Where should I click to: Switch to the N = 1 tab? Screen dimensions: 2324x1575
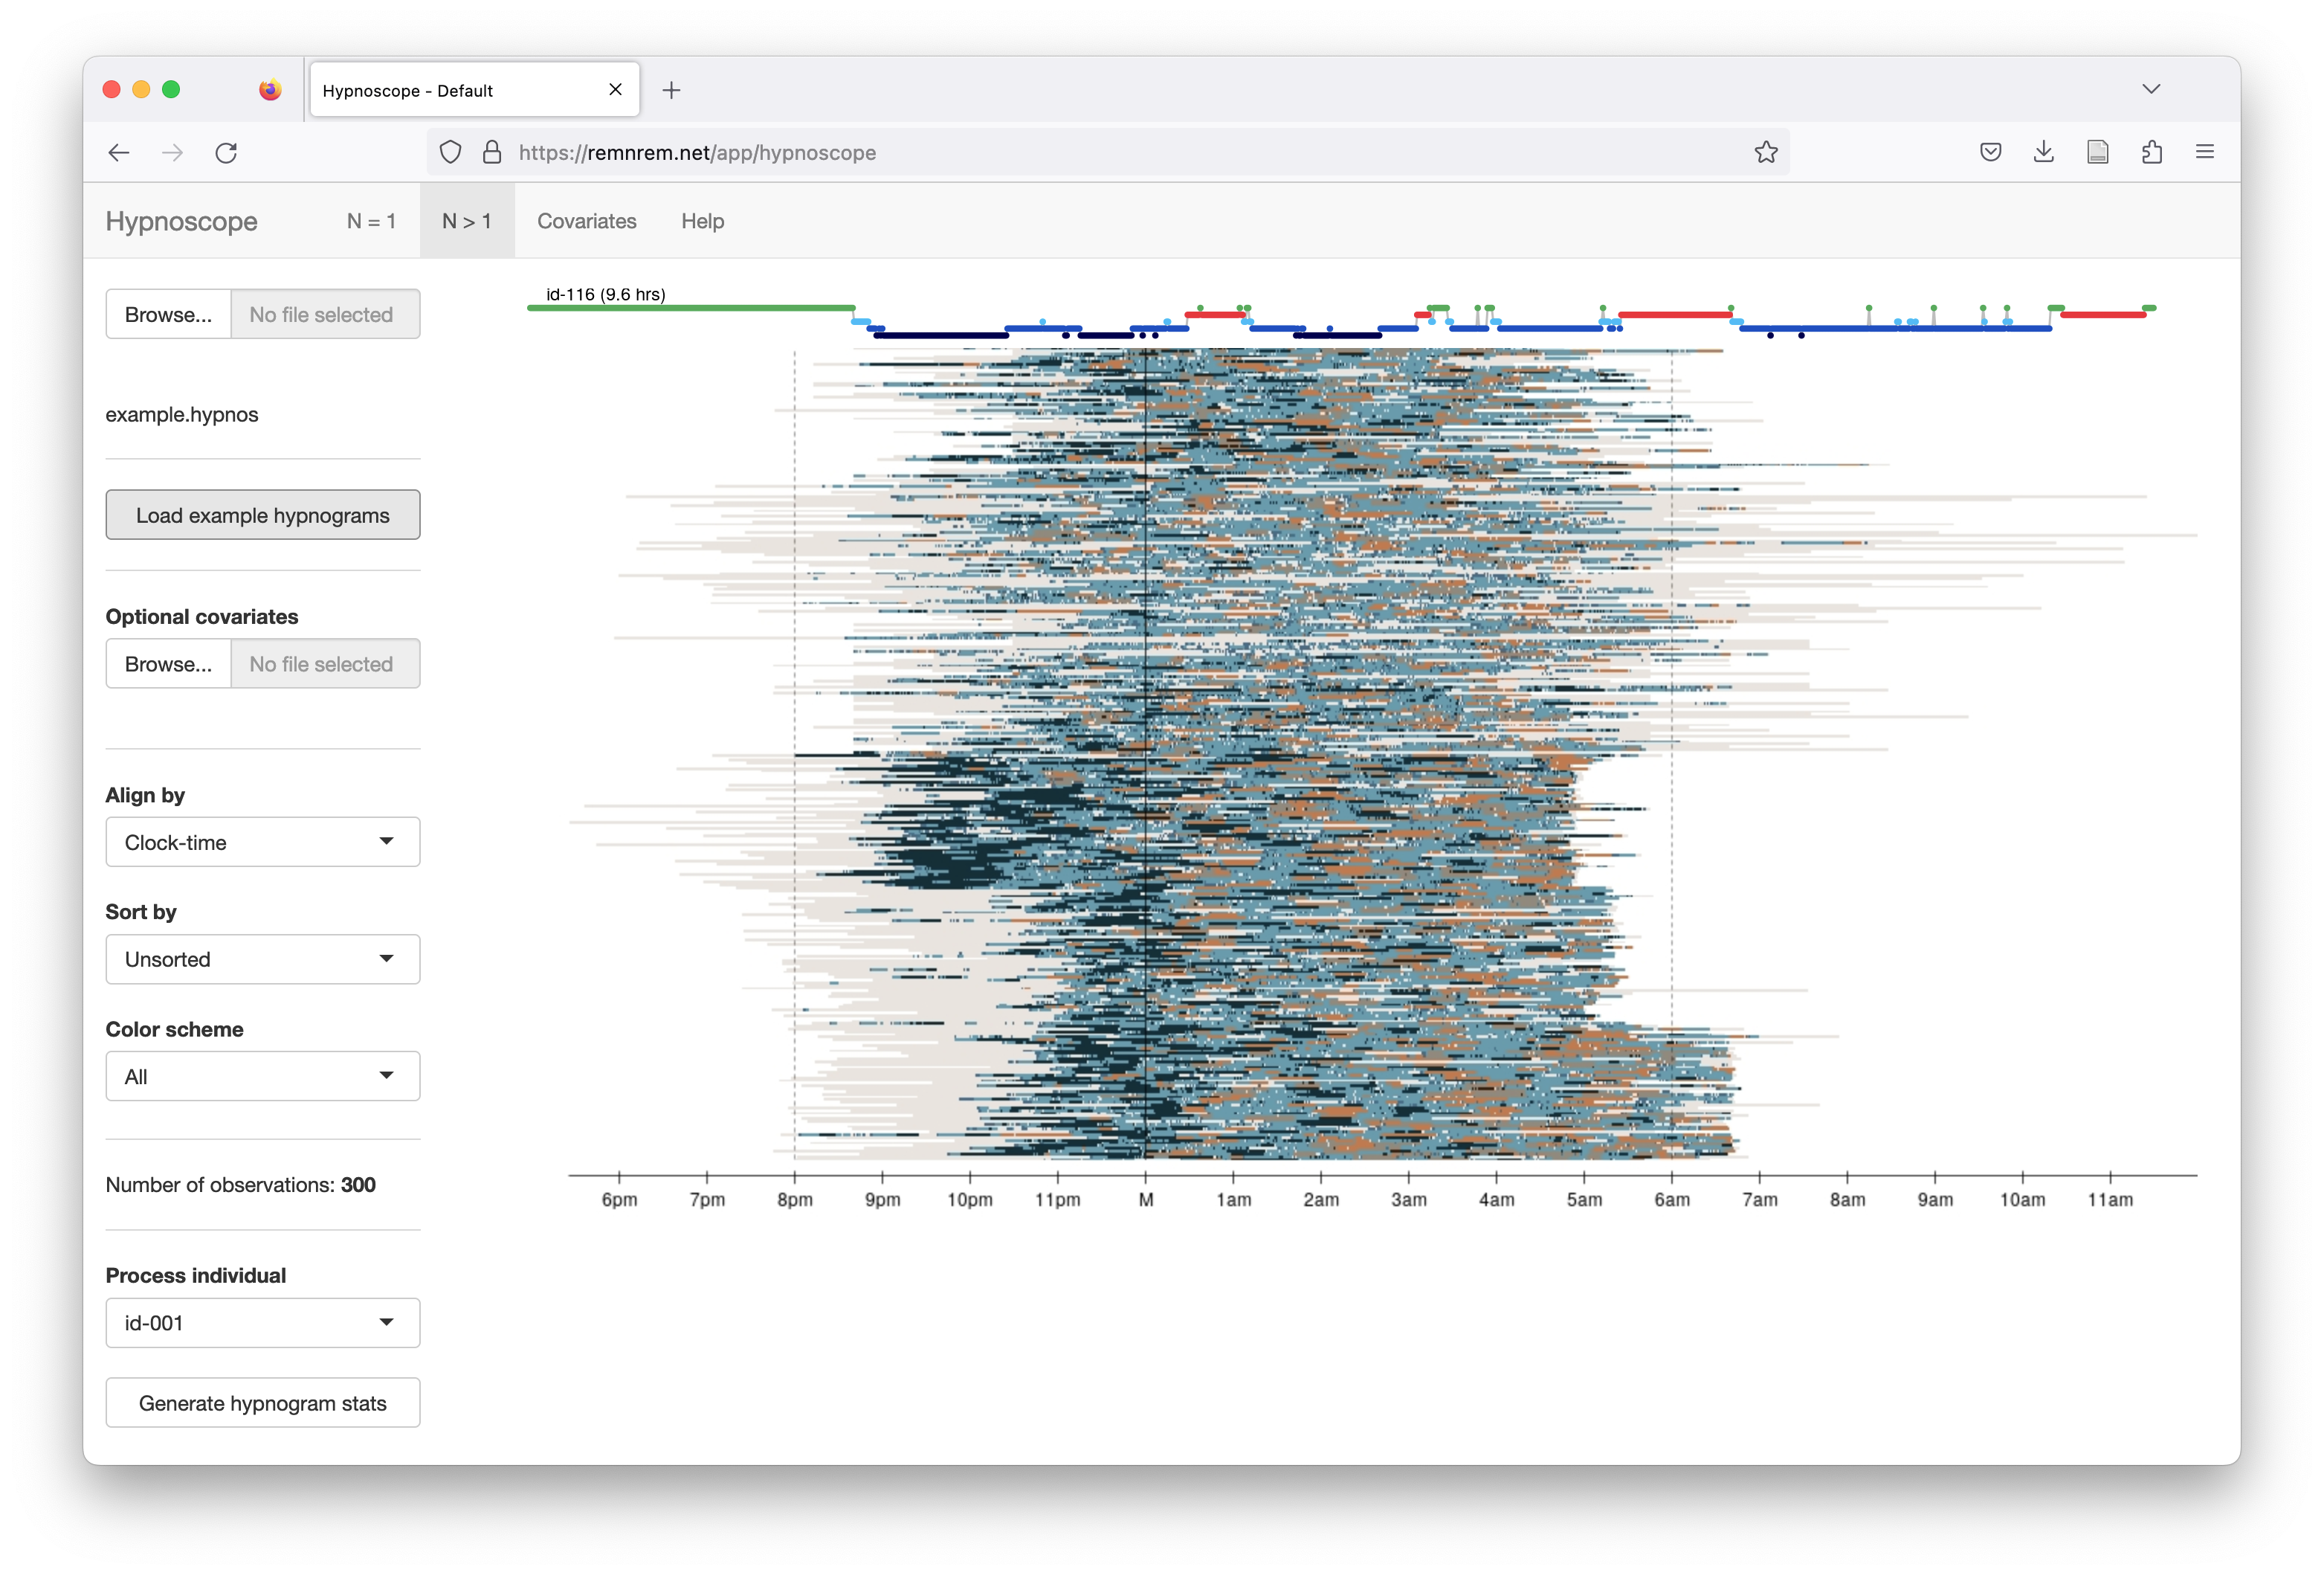(x=371, y=221)
